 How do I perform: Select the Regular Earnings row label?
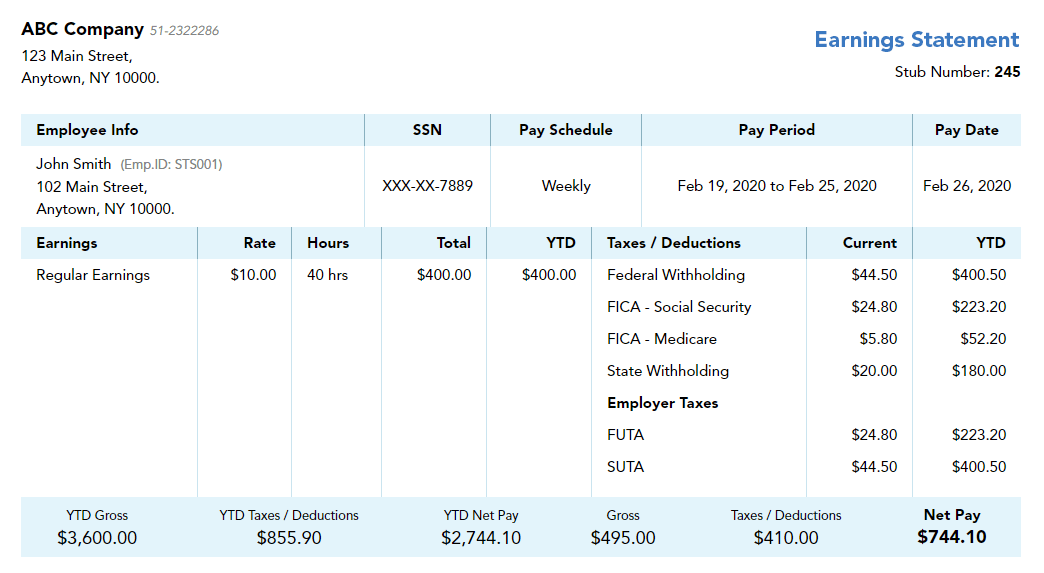pyautogui.click(x=93, y=275)
